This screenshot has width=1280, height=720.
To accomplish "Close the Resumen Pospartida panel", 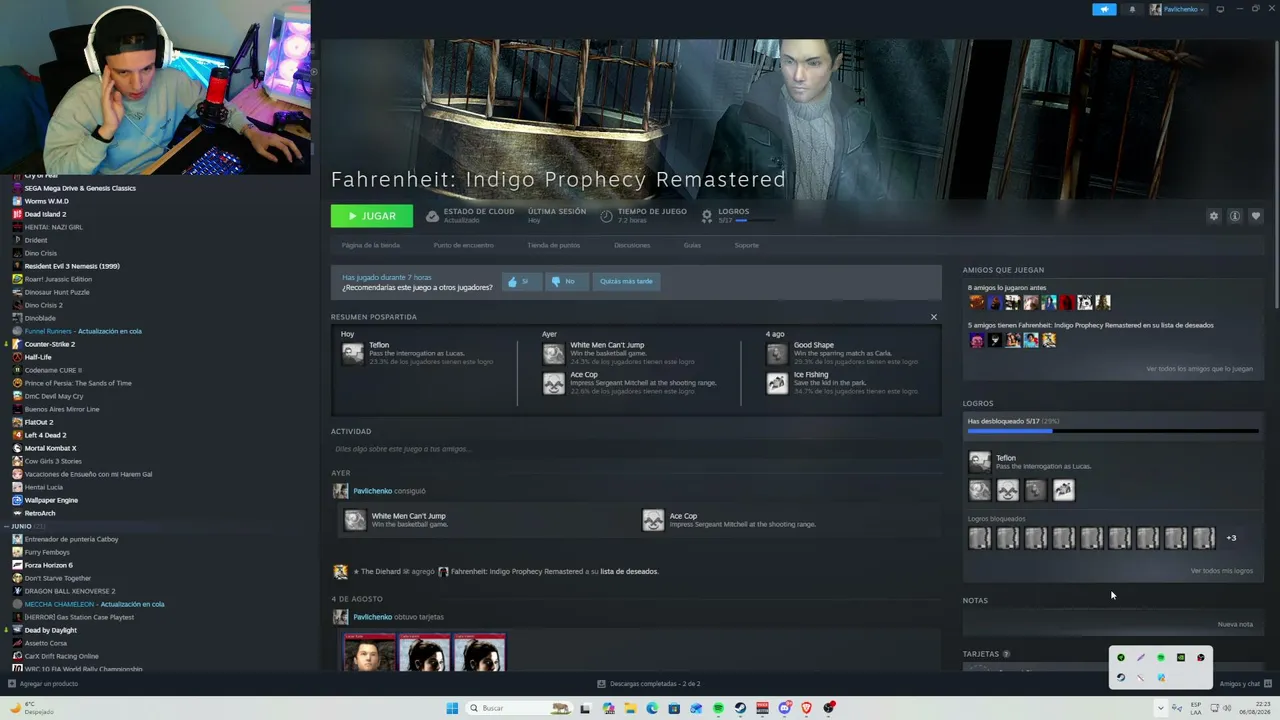I will 934,317.
